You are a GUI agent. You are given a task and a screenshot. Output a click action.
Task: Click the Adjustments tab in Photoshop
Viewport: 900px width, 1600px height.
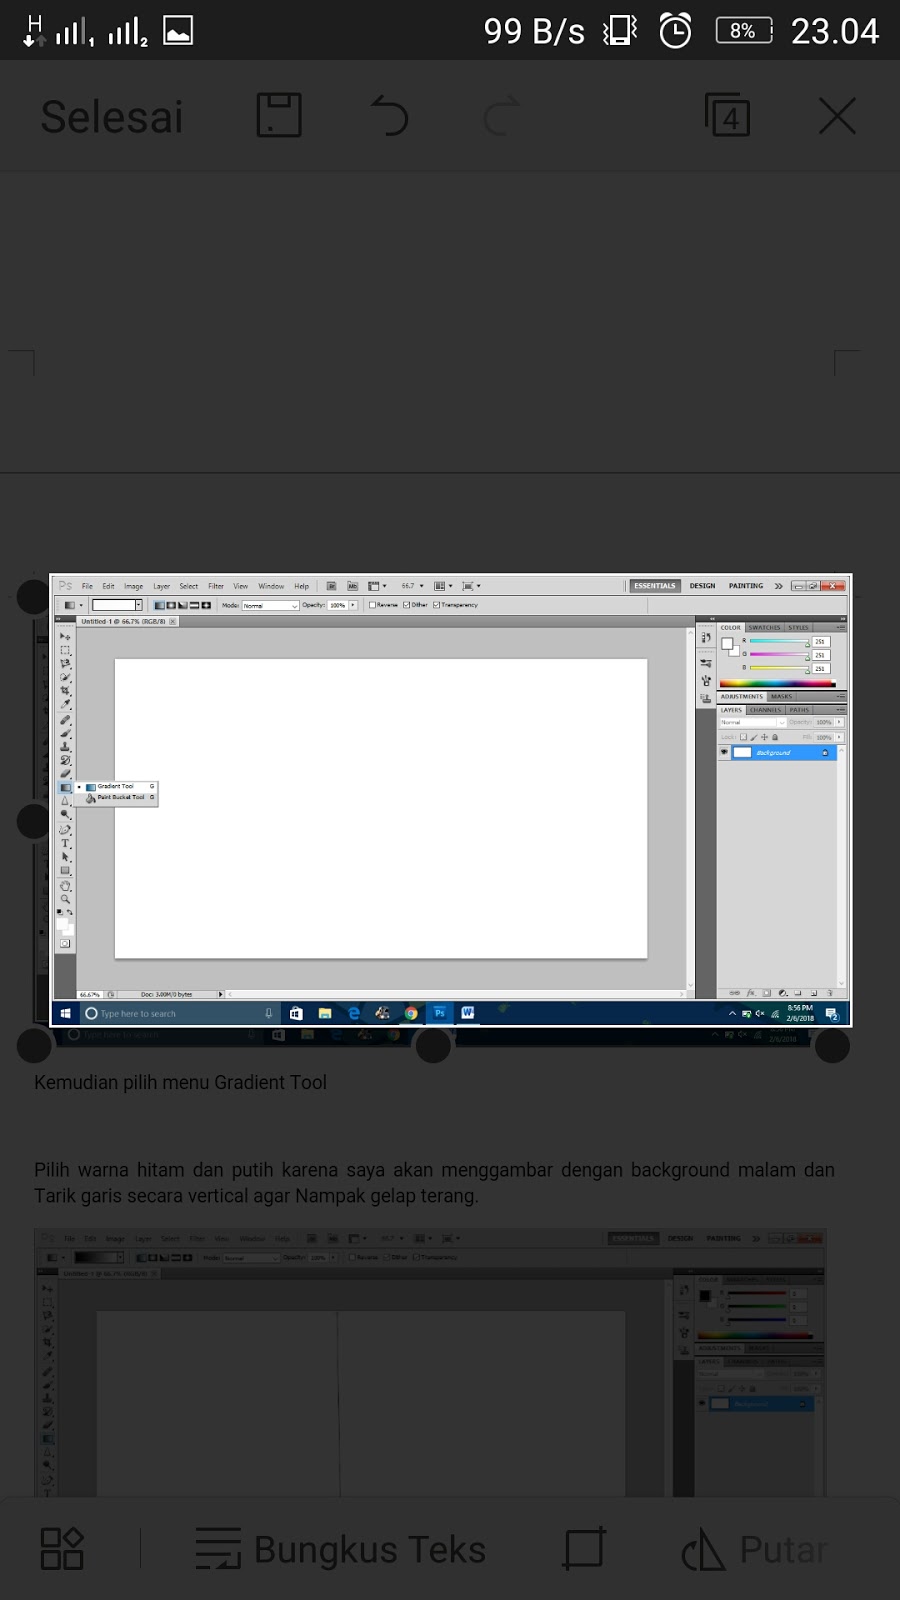(742, 697)
